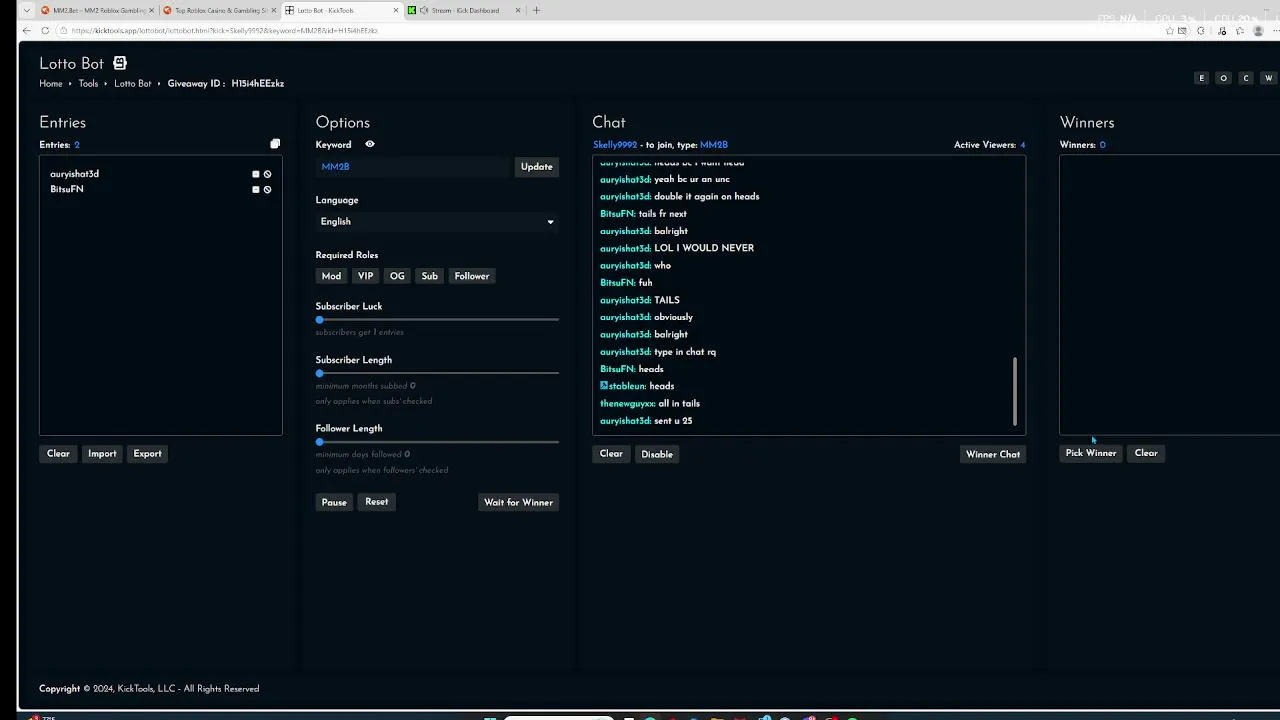The height and width of the screenshot is (720, 1280).
Task: Adjust the Follower Length slider
Action: pyautogui.click(x=437, y=442)
